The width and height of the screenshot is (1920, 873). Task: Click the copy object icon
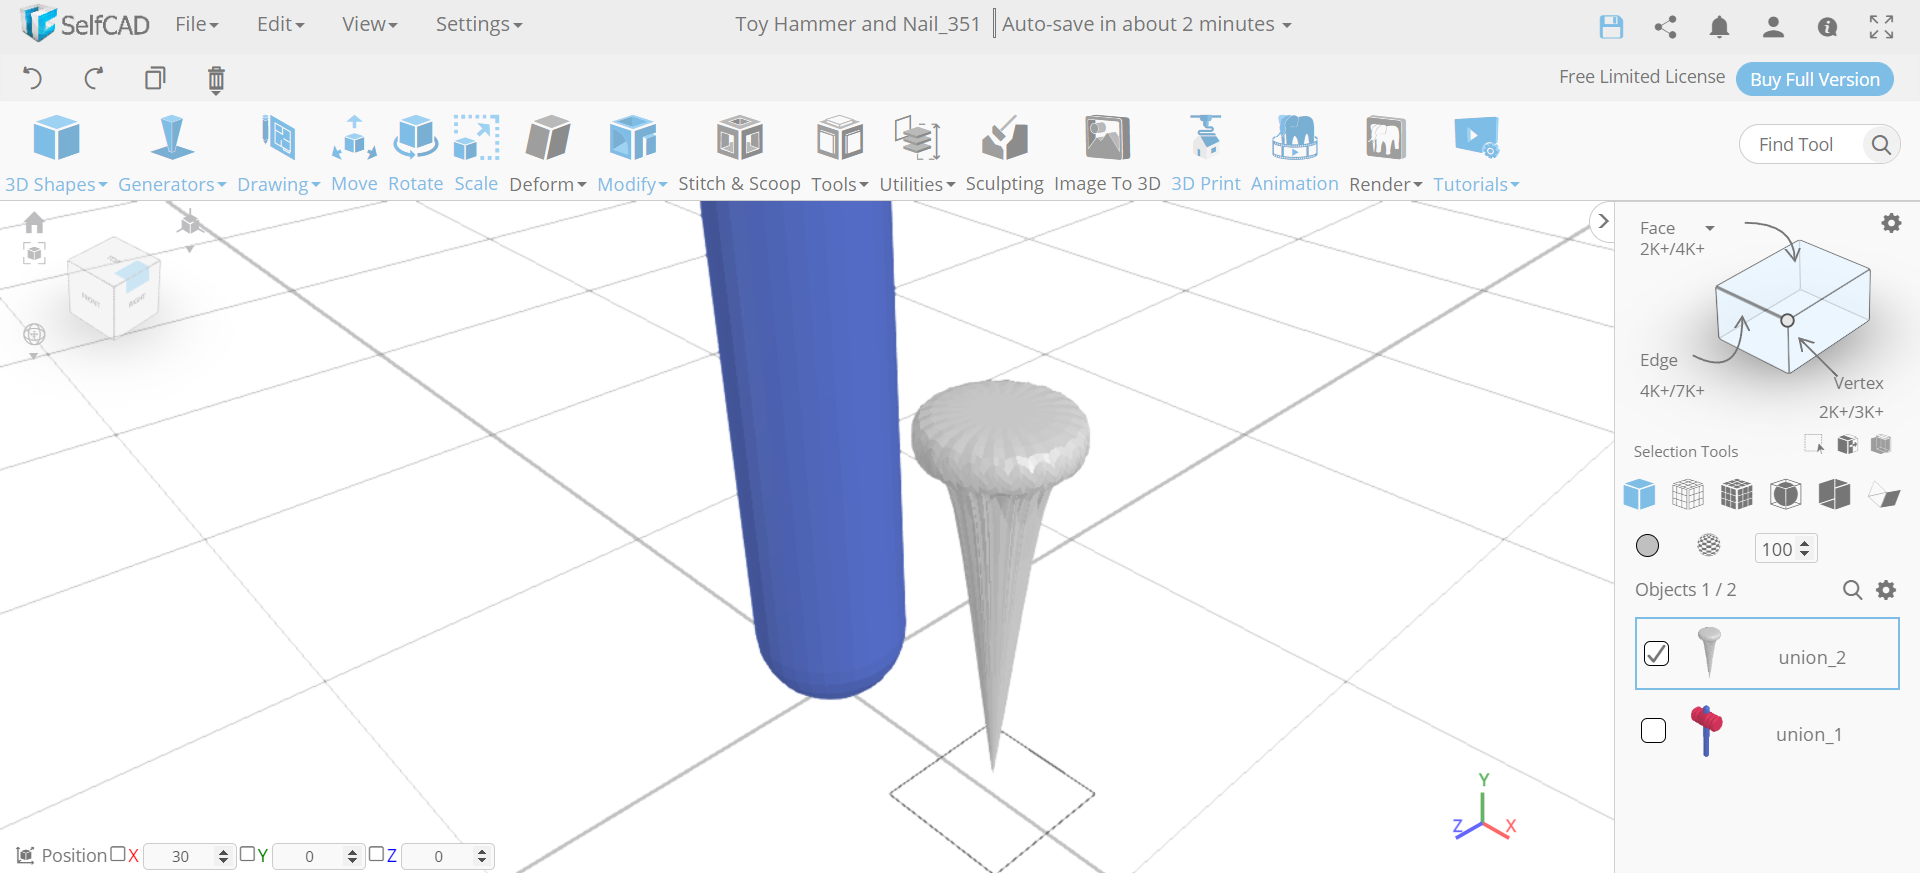(x=155, y=78)
